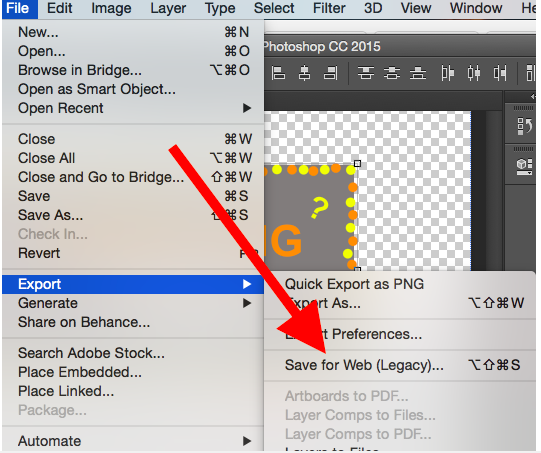Screen dimensions: 541x453
Task: Choose Save from File menu
Action: pyautogui.click(x=133, y=196)
